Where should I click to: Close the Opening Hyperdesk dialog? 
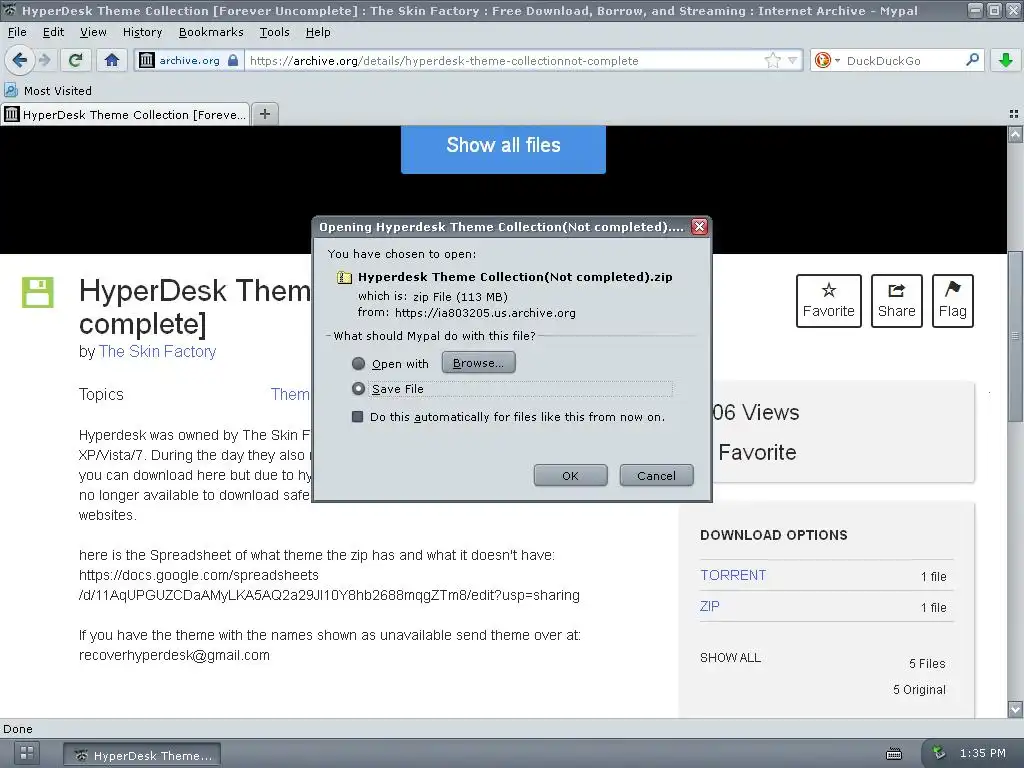[699, 227]
